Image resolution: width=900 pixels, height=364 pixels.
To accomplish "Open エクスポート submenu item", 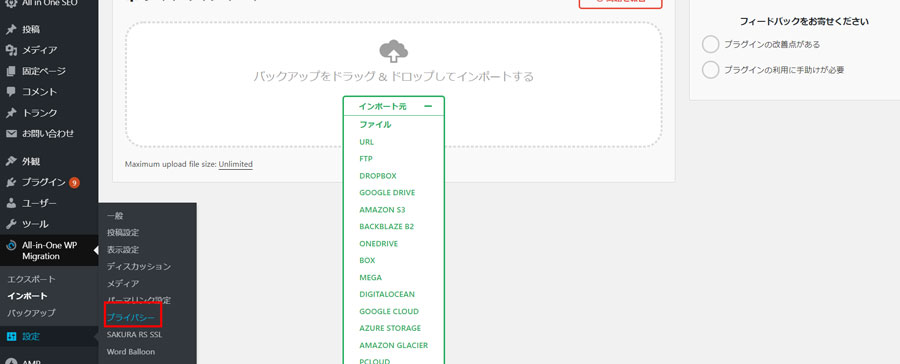I will (32, 280).
